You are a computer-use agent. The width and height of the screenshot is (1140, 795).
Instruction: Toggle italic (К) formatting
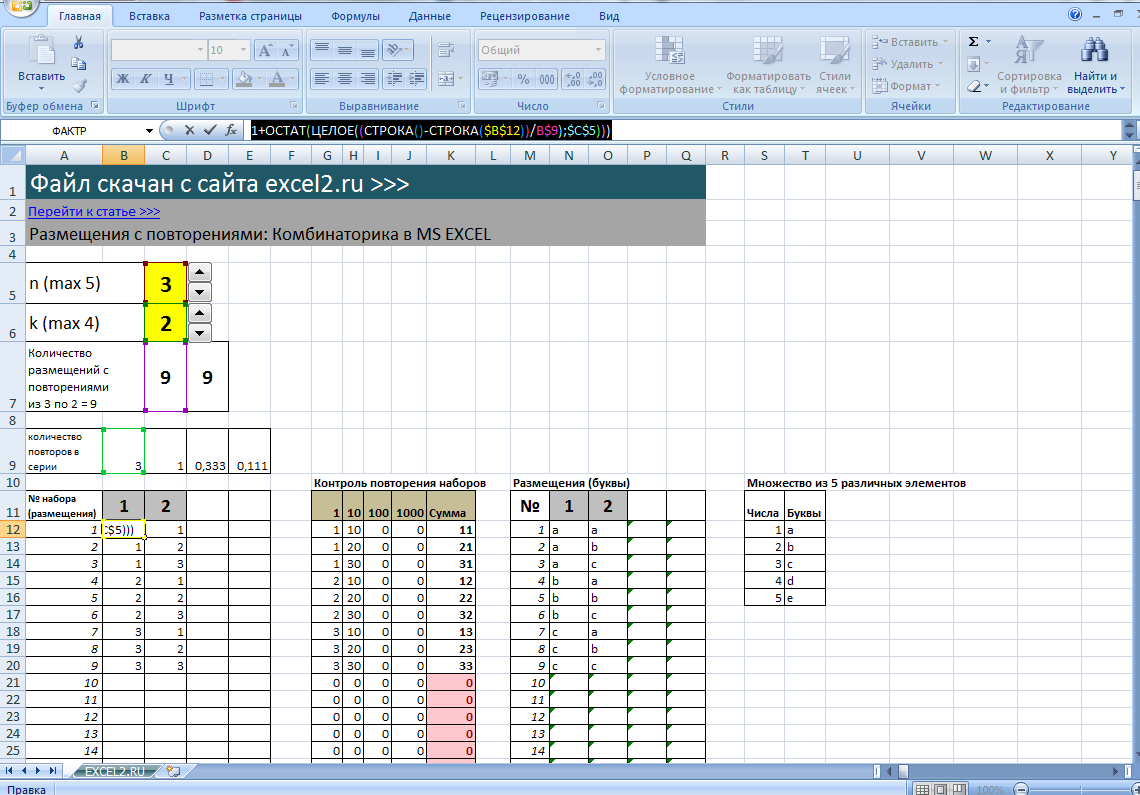tap(145, 79)
